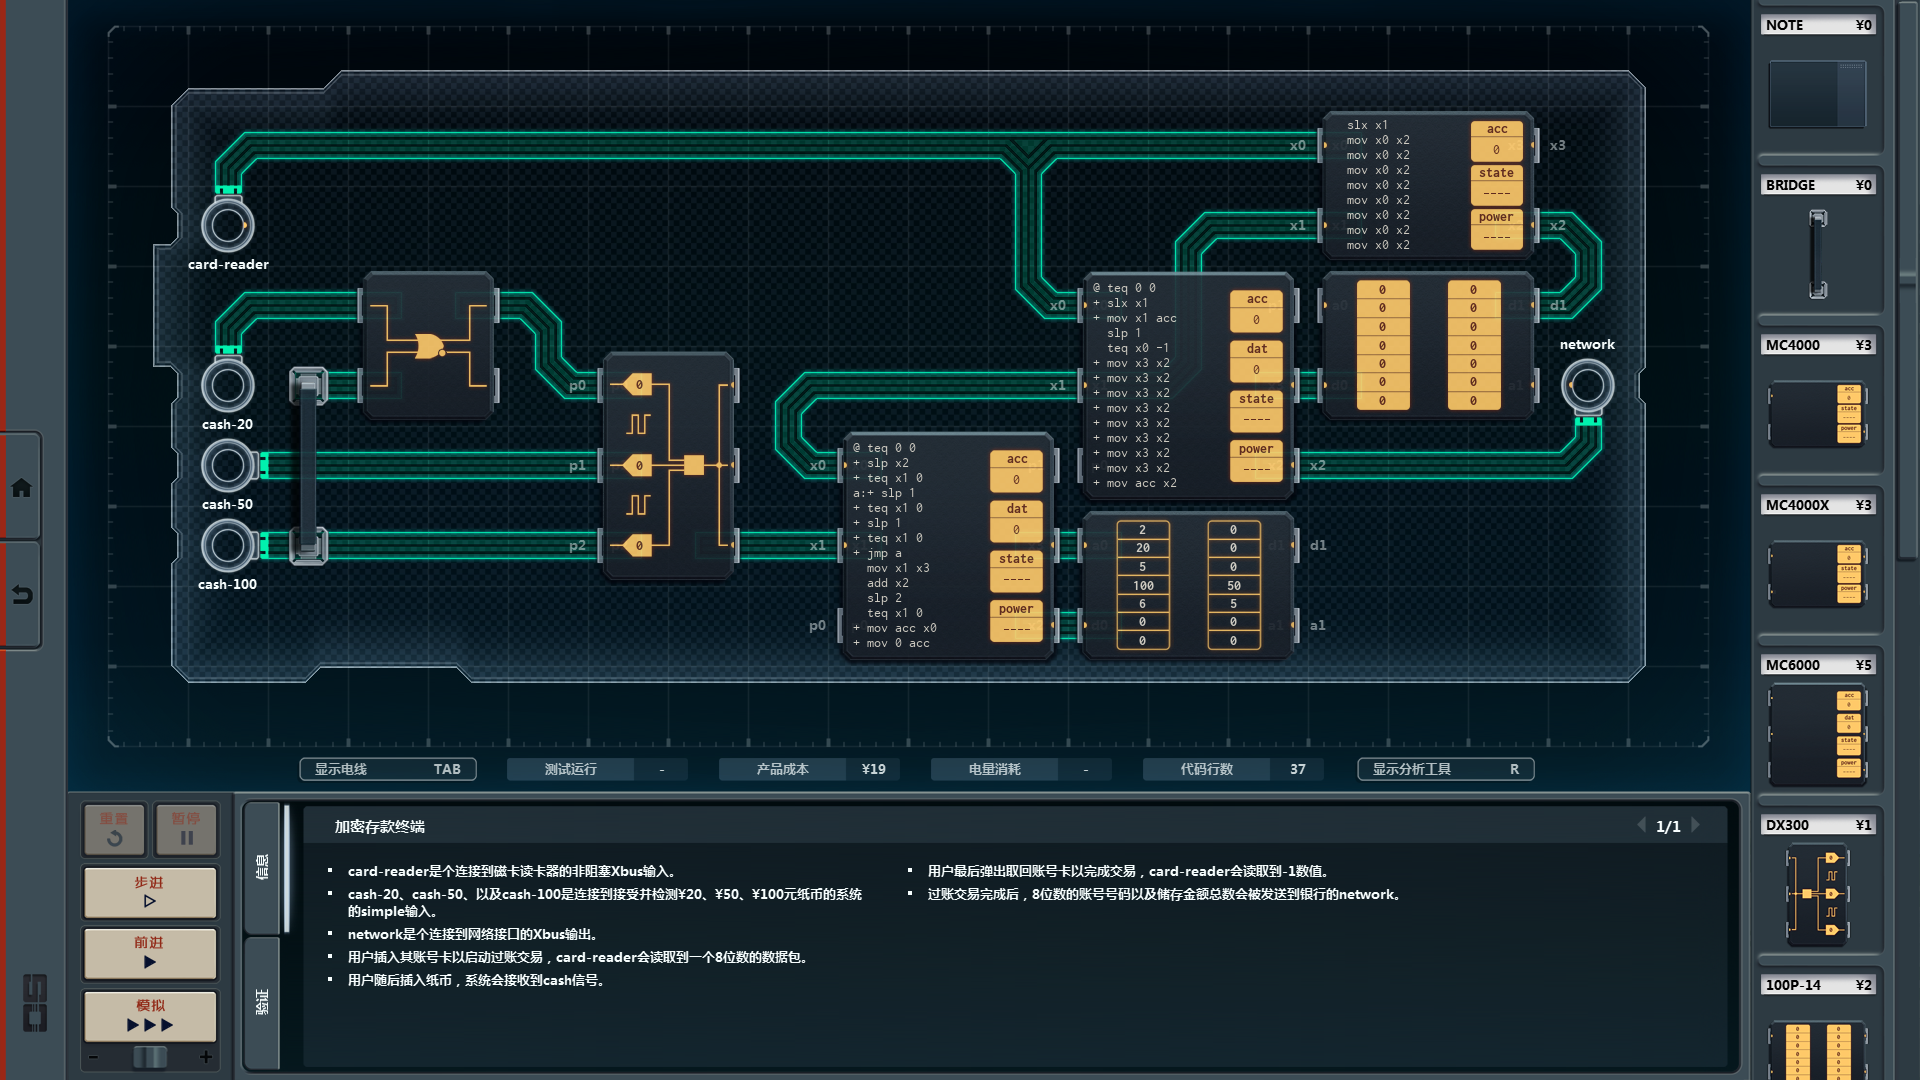The height and width of the screenshot is (1080, 1920).
Task: Go to next info page arrow
Action: (1696, 826)
